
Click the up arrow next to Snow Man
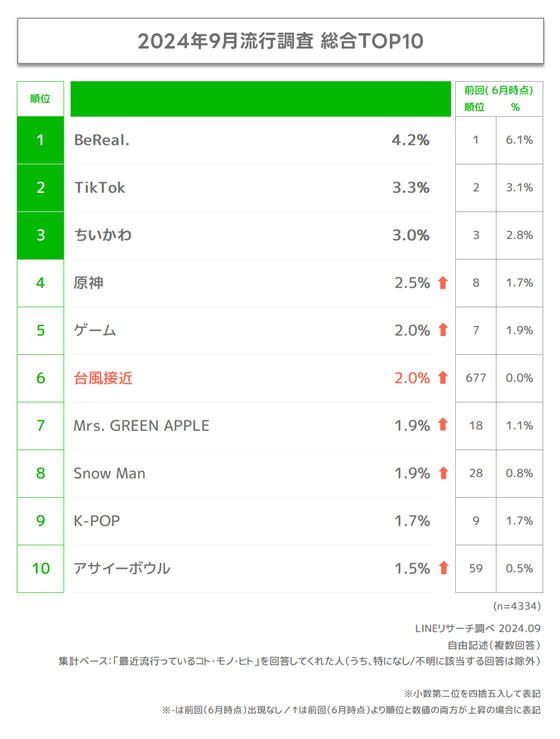click(443, 473)
